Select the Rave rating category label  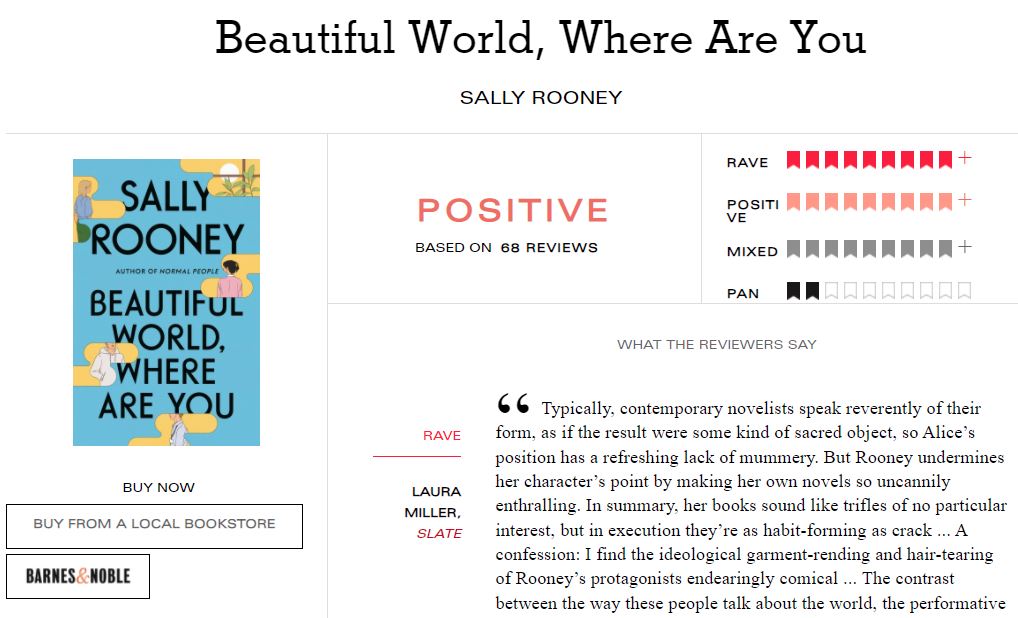click(x=747, y=162)
